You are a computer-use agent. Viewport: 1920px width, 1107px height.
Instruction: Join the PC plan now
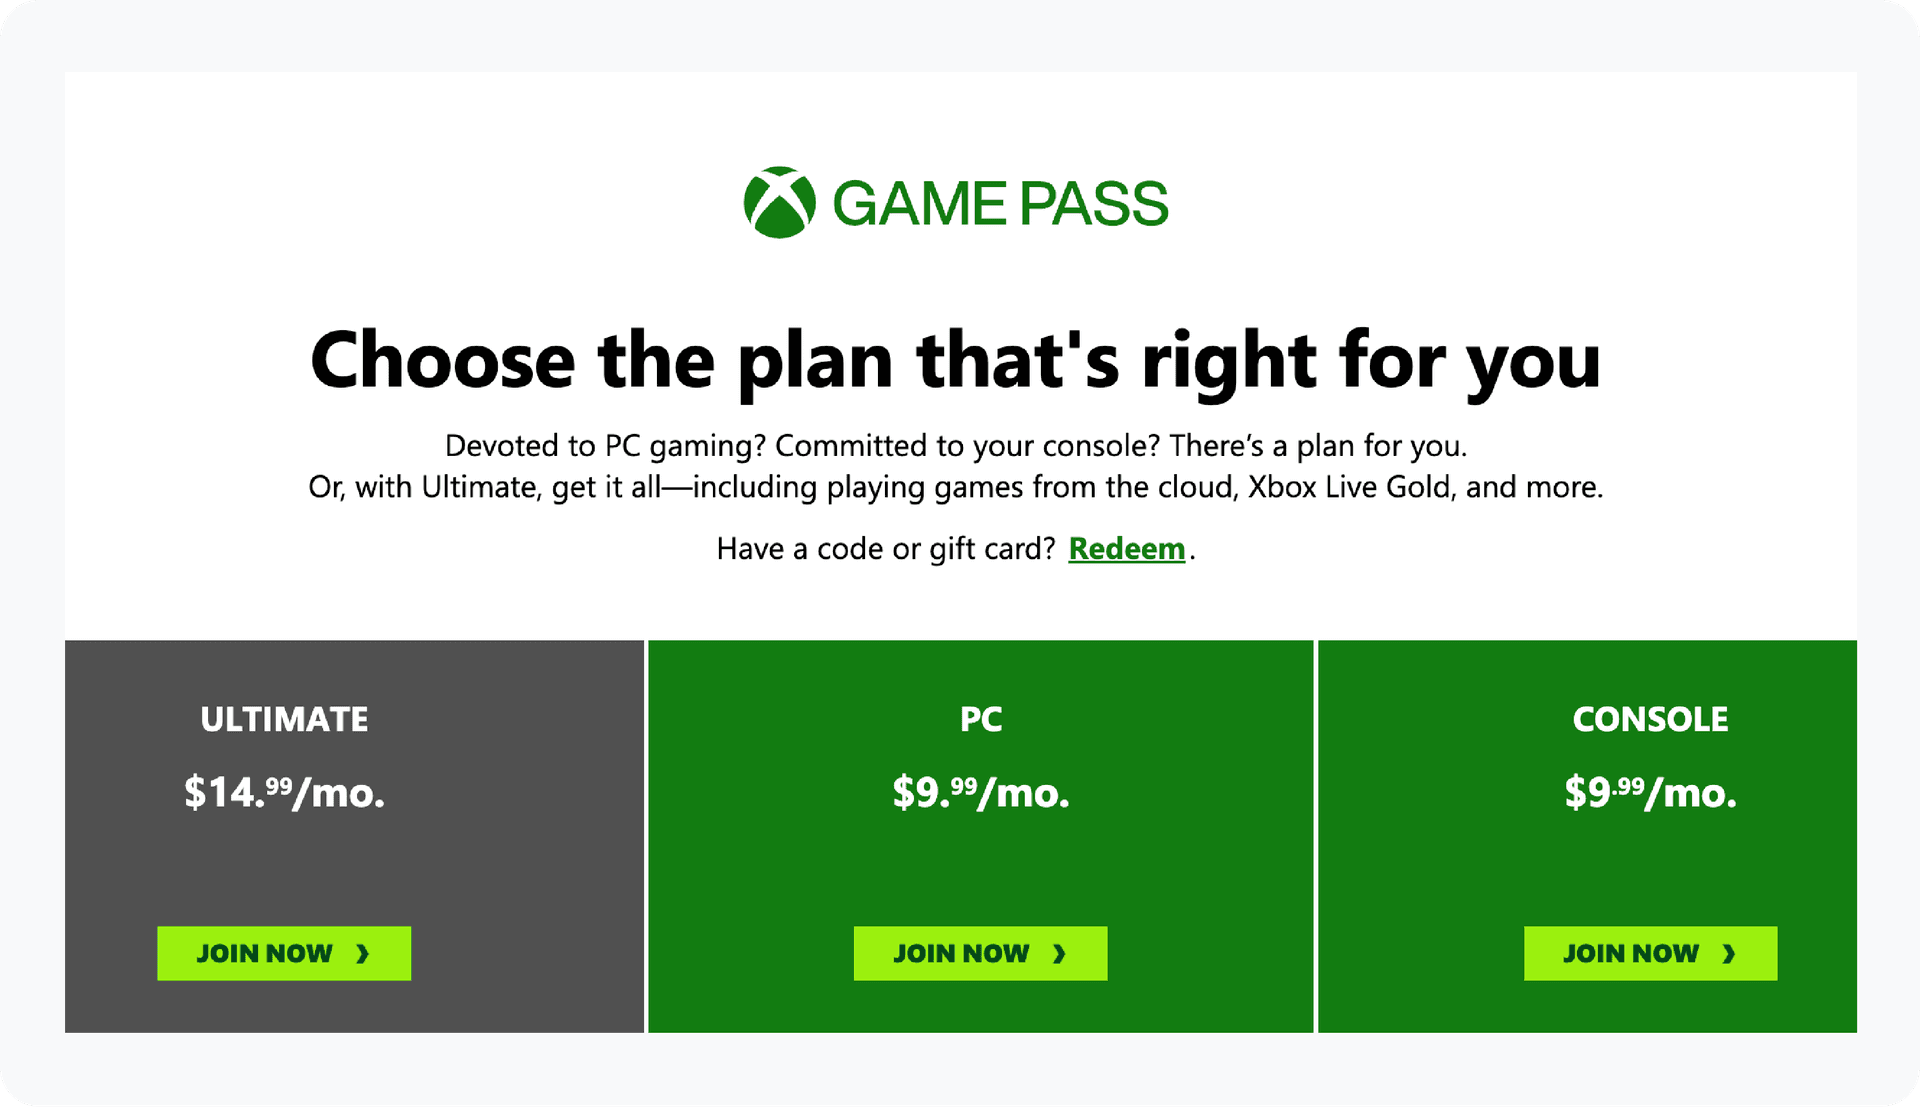[x=980, y=953]
